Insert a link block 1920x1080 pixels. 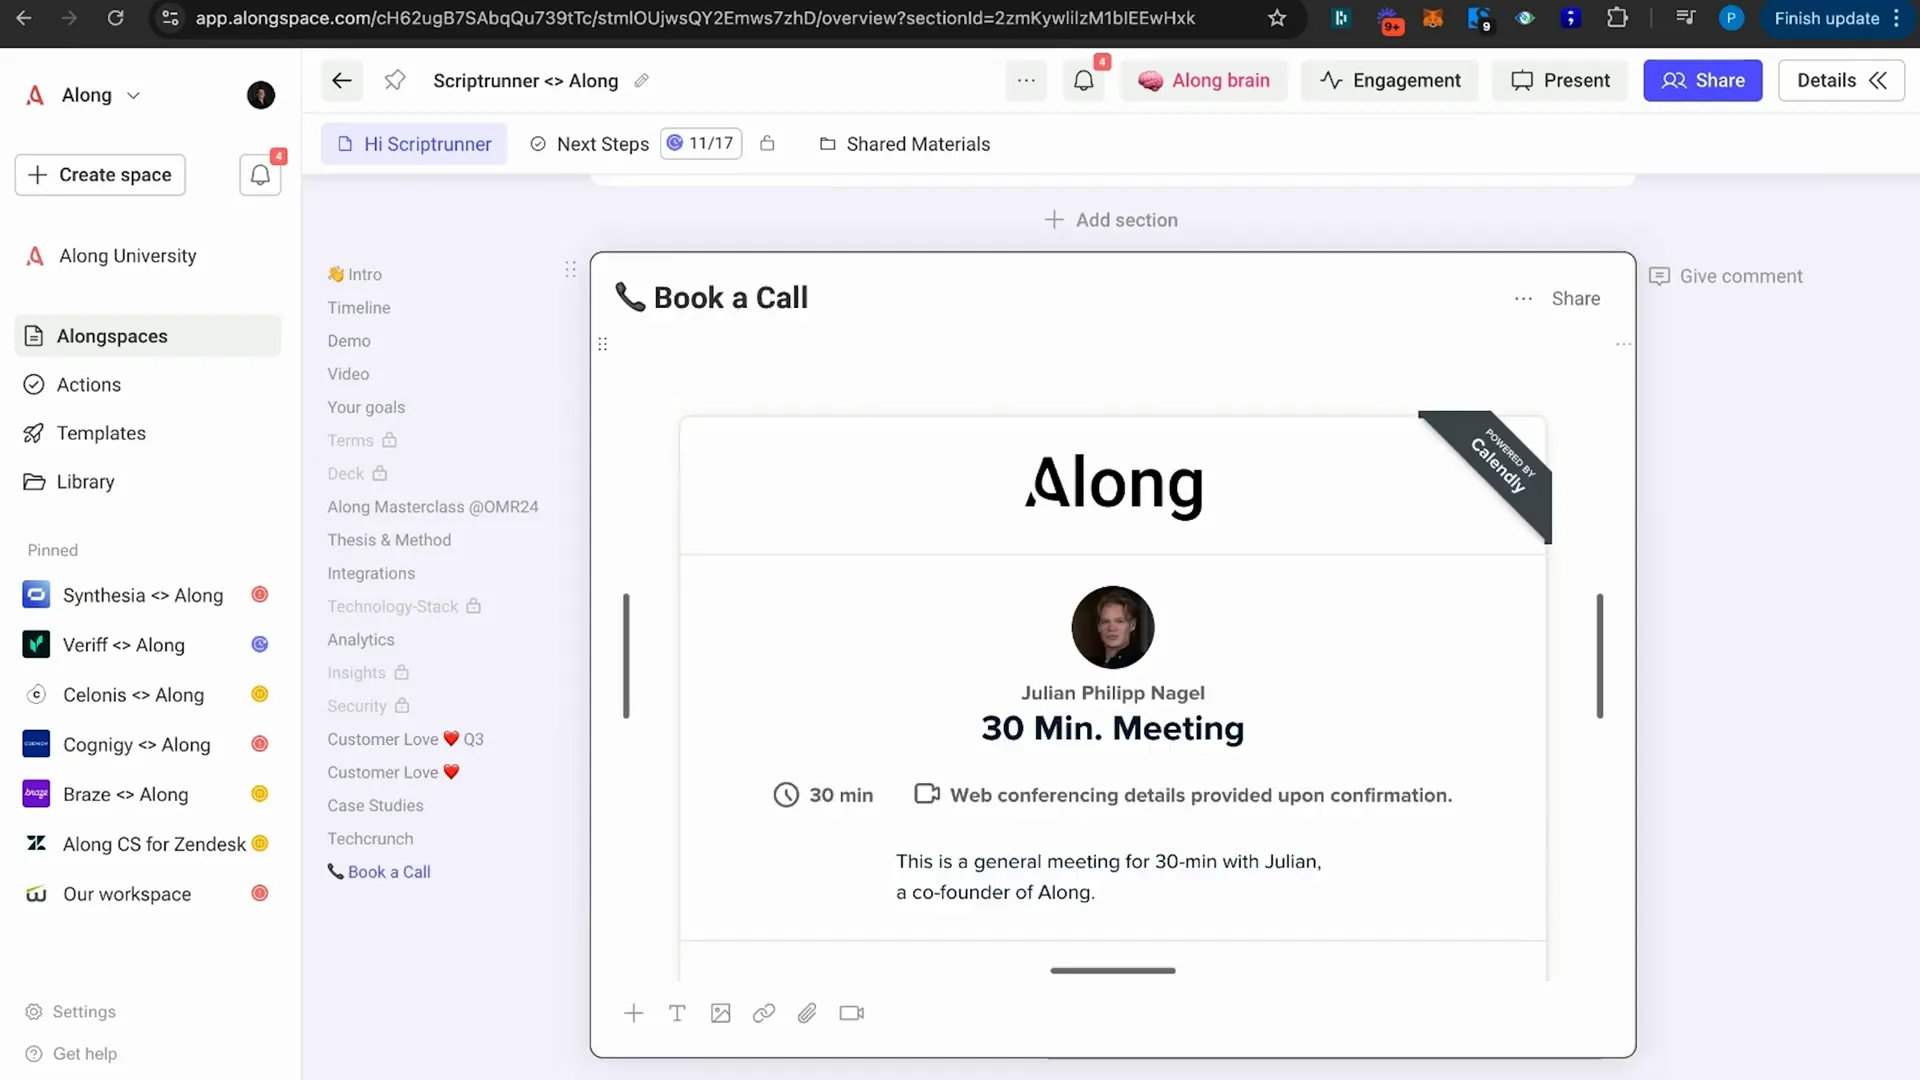(764, 1014)
